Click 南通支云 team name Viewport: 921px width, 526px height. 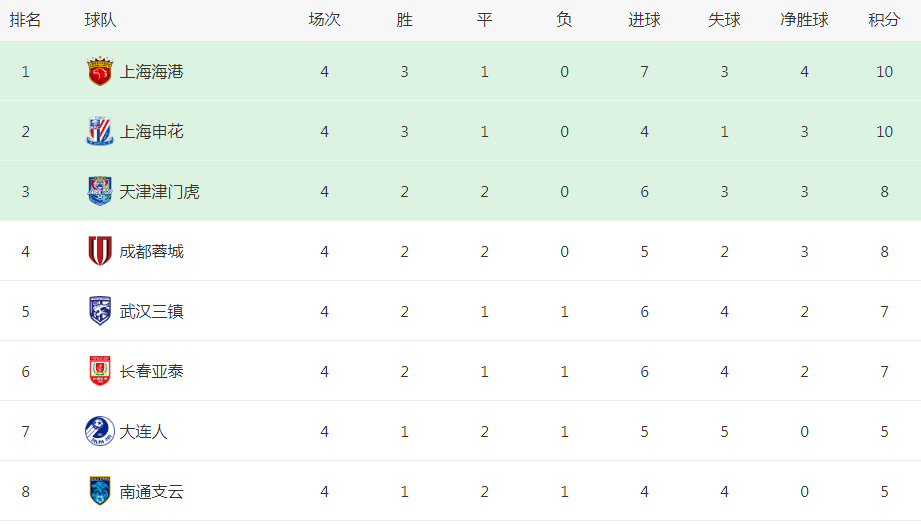pyautogui.click(x=152, y=492)
